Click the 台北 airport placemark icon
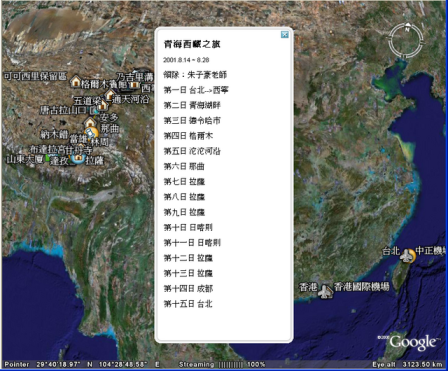Screen dimensions: 448x371 click(407, 256)
